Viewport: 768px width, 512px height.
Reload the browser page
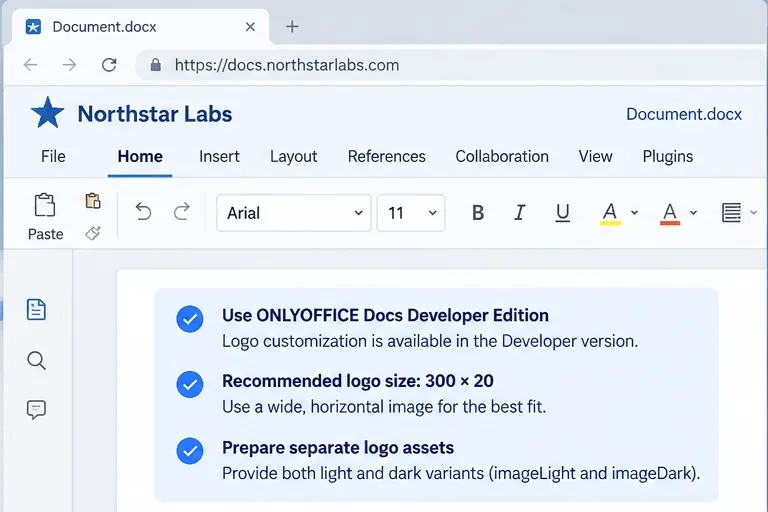click(109, 65)
